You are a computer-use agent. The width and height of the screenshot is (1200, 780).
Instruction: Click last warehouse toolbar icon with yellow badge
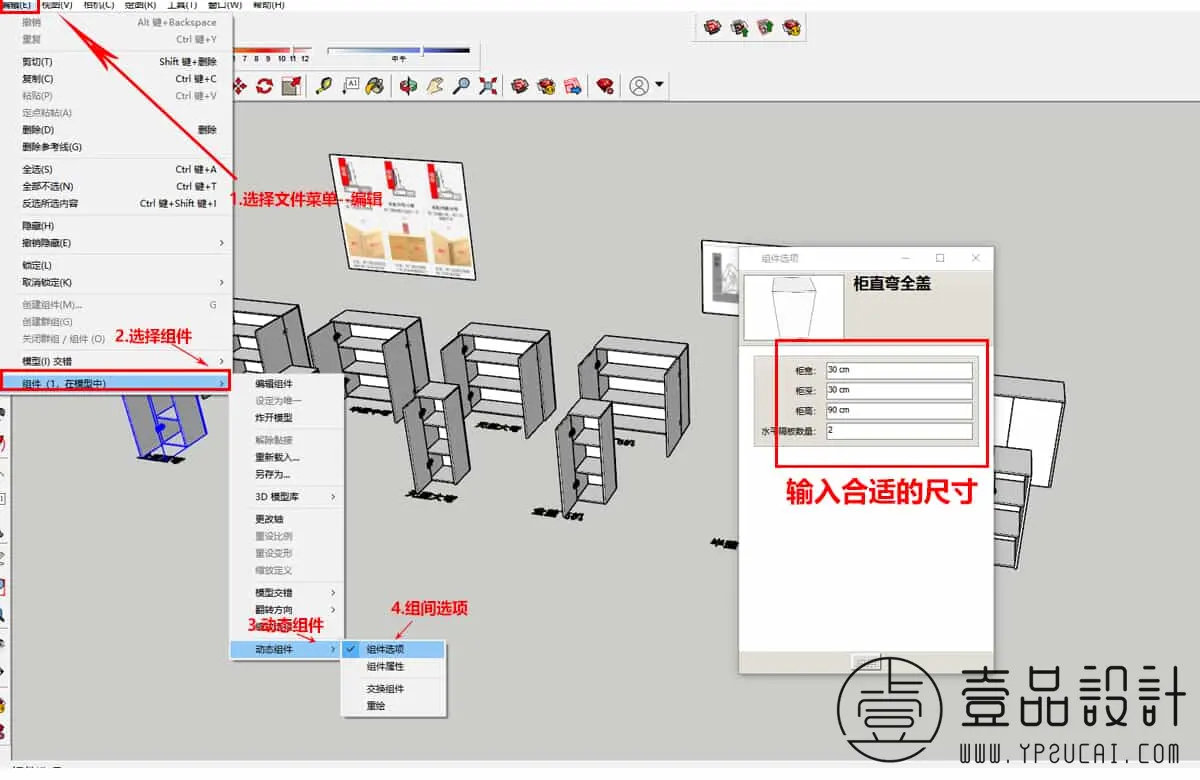791,27
